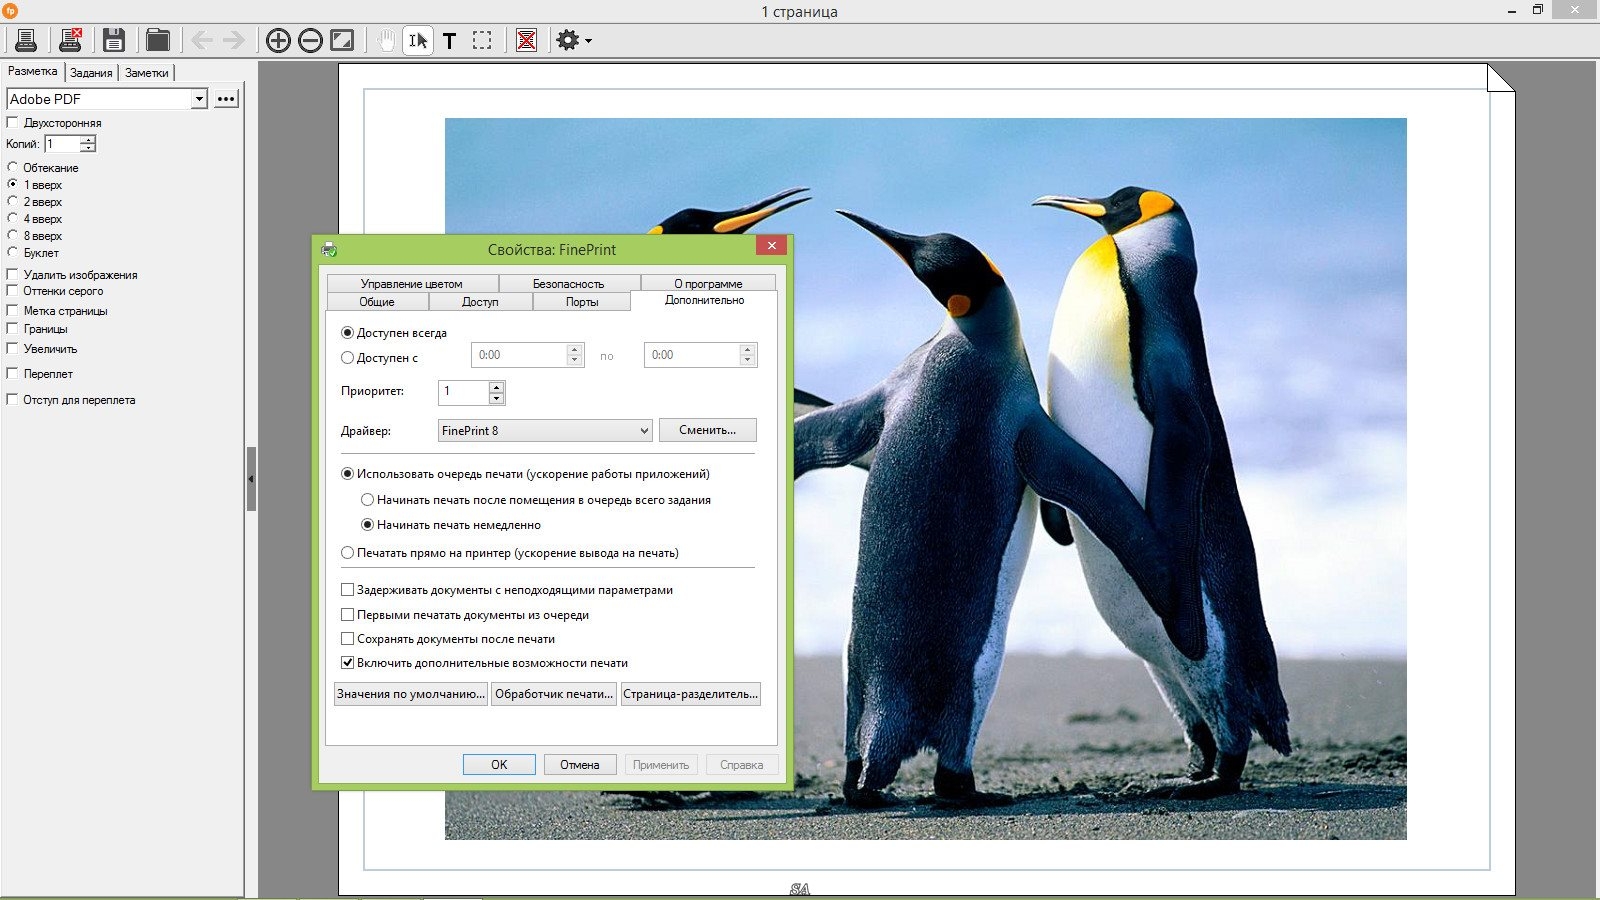Select the Буклет layout

point(13,252)
